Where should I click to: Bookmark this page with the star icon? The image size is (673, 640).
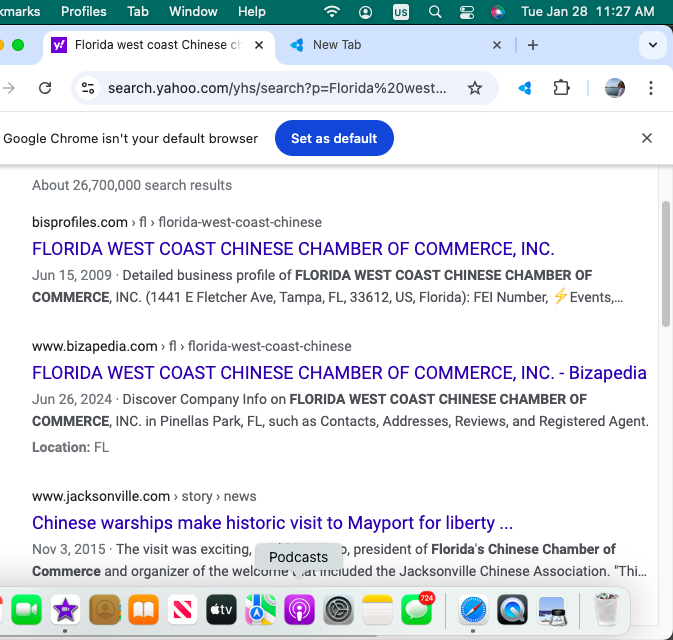[x=475, y=88]
